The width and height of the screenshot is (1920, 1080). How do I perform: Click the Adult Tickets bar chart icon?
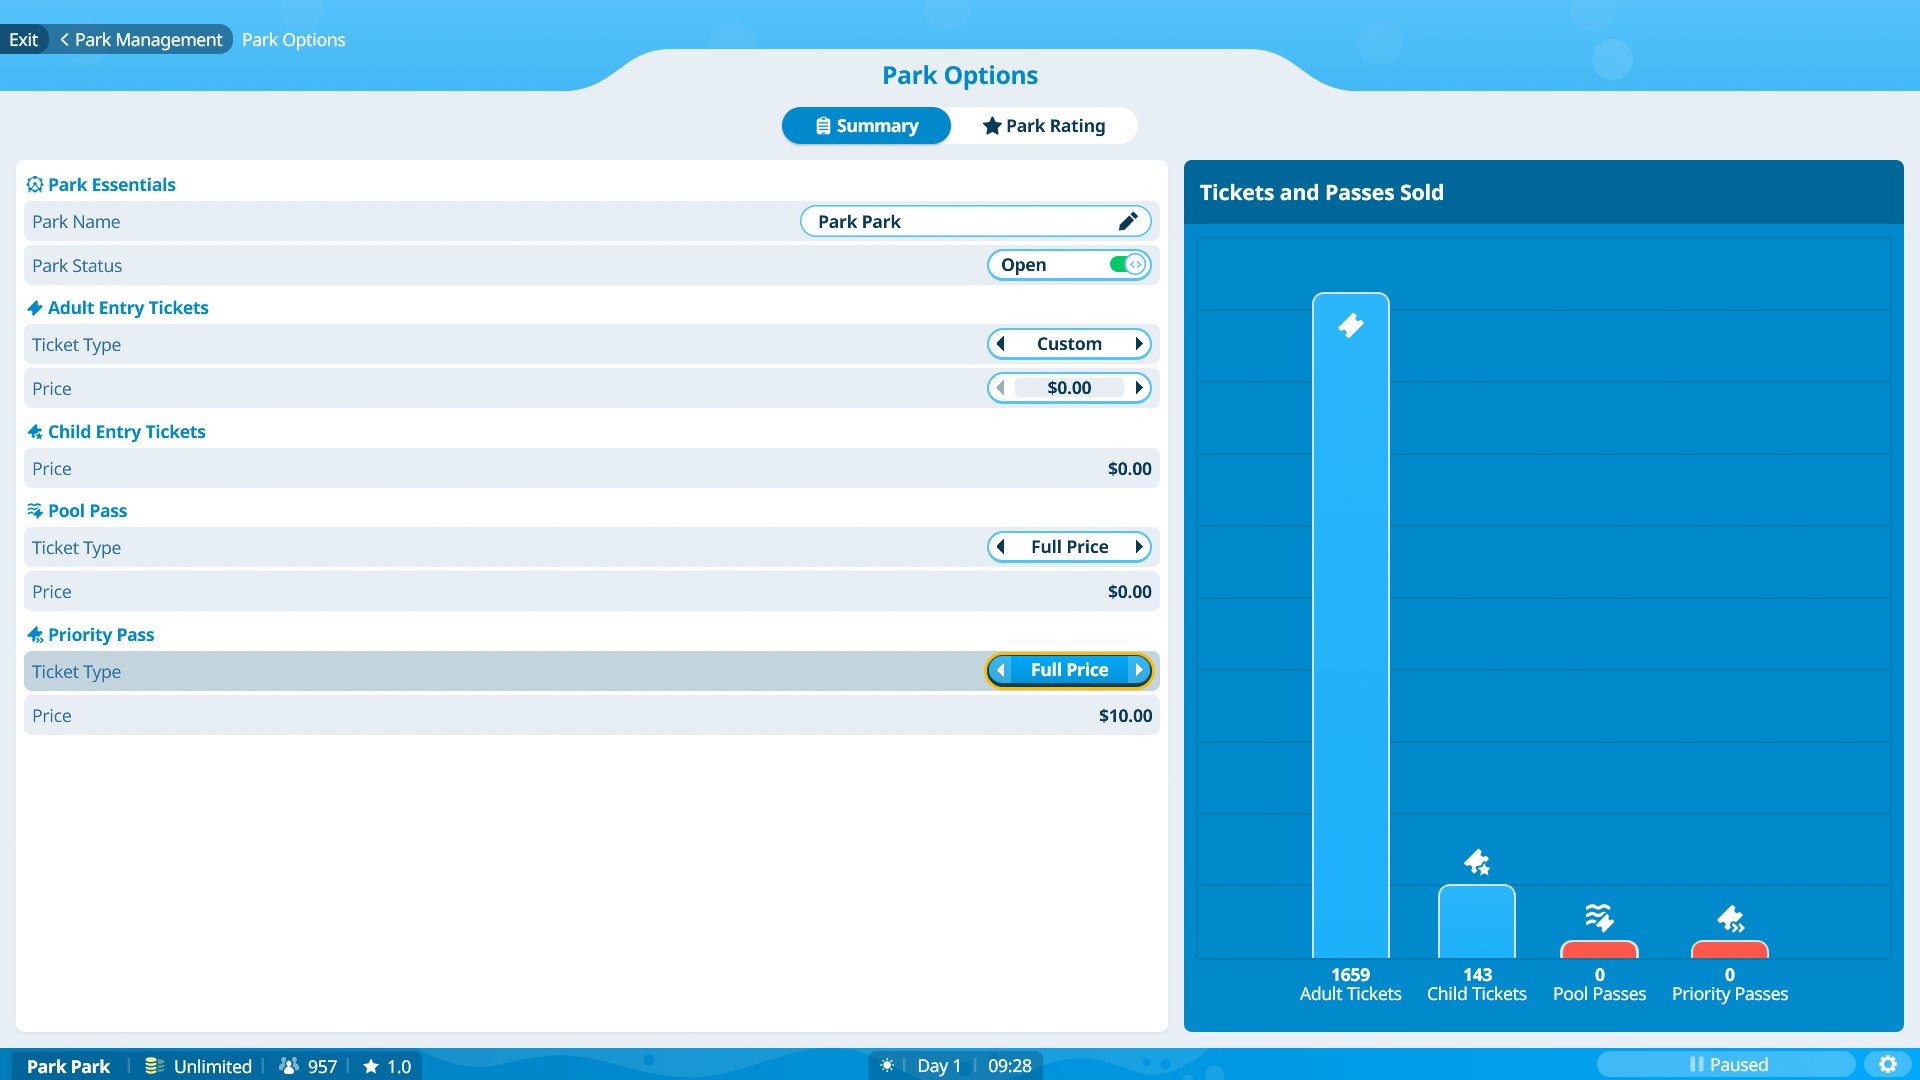tap(1350, 326)
